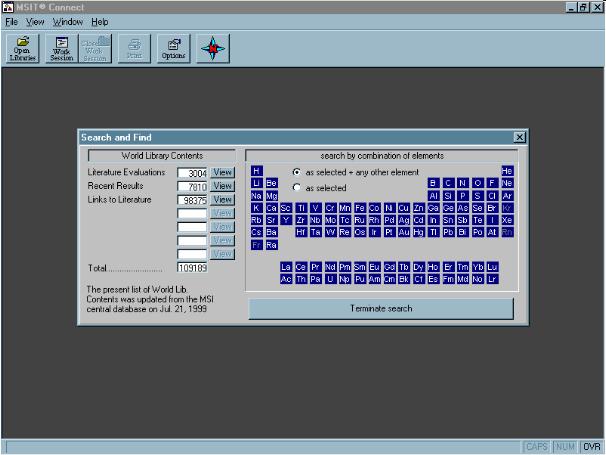Choose the Gd lanthanide element
Screen dimensions: 606x455
tap(389, 267)
